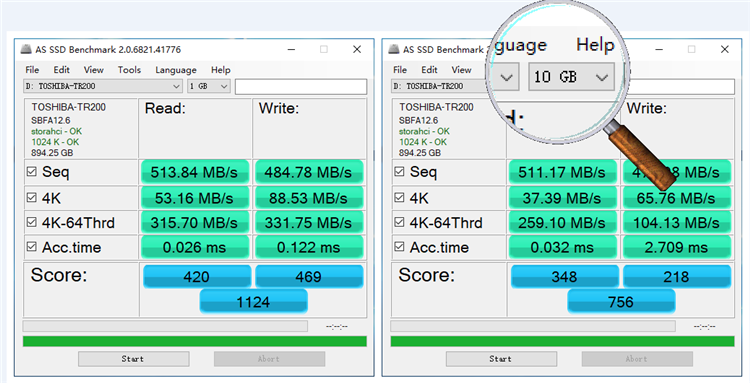The height and width of the screenshot is (383, 750).
Task: Open the magnified 10 GB size dropdown
Action: (x=572, y=77)
